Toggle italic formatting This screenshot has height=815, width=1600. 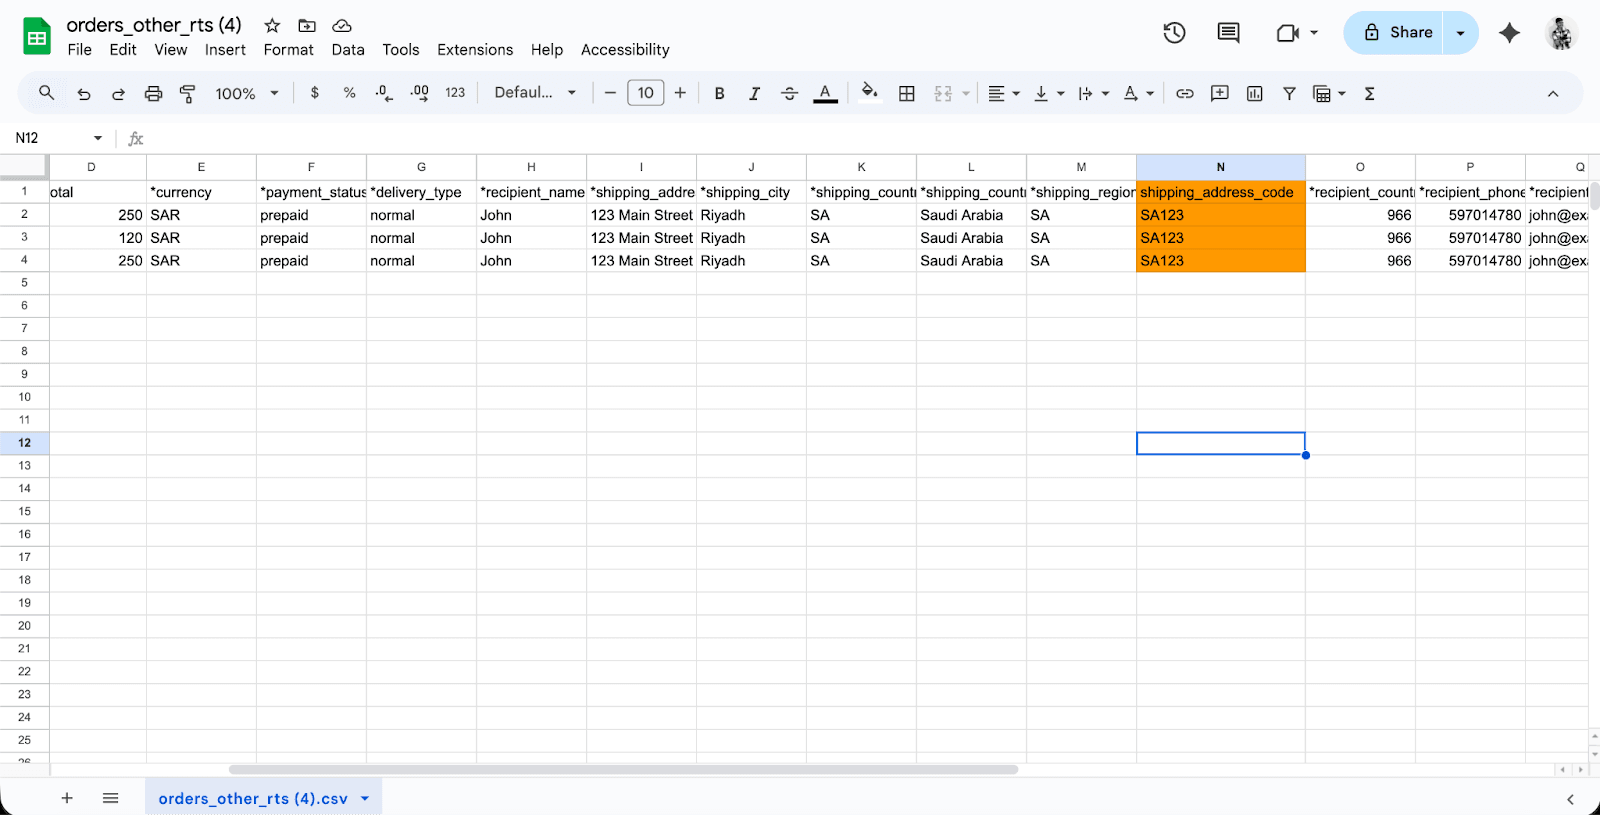[754, 93]
